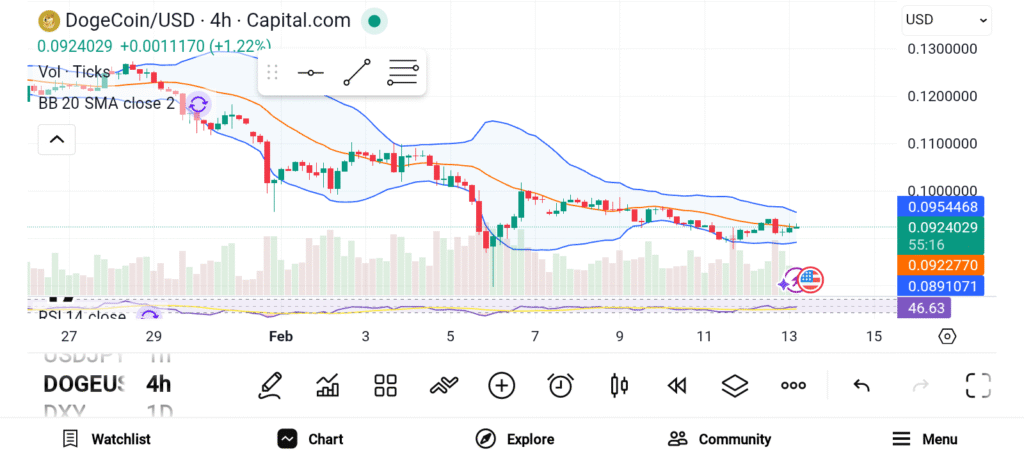Open the object tree layers icon
Viewport: 1024px width, 461px height.
[x=735, y=385]
